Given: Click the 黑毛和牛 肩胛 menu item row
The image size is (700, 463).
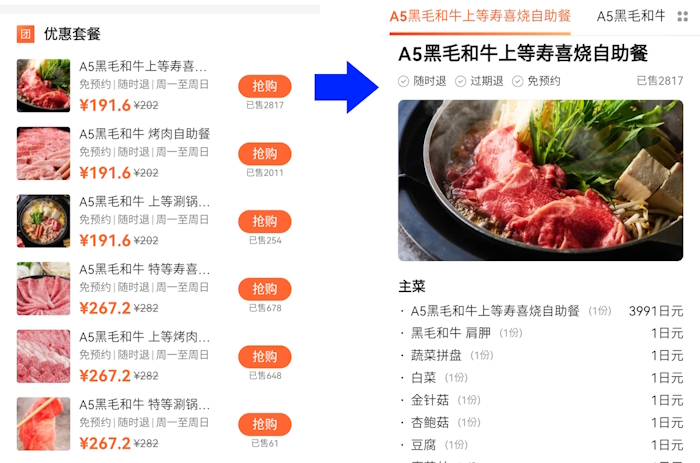Looking at the screenshot, I should 540,333.
